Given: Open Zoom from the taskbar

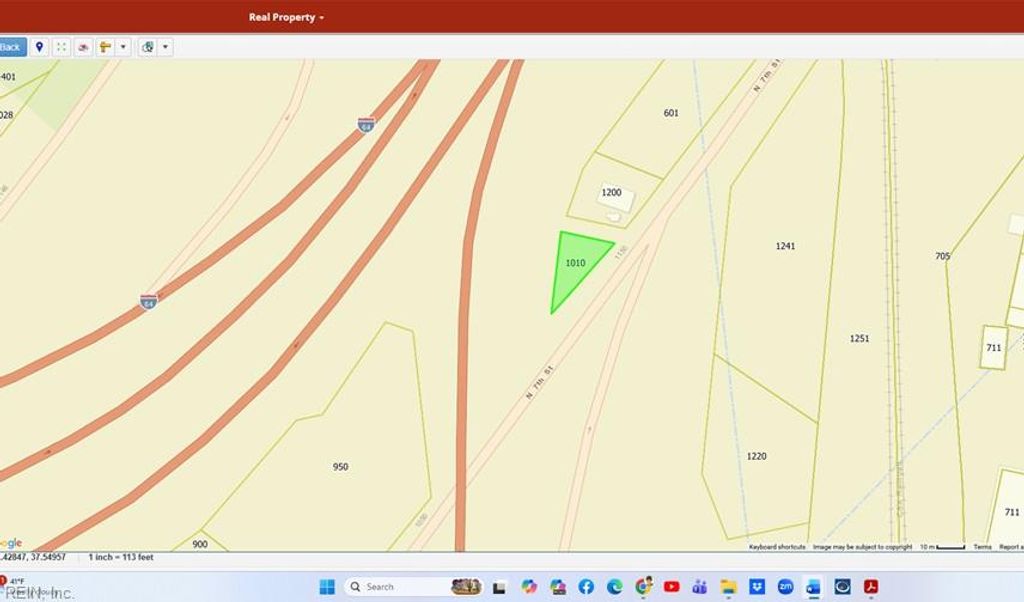Looking at the screenshot, I should 785,587.
